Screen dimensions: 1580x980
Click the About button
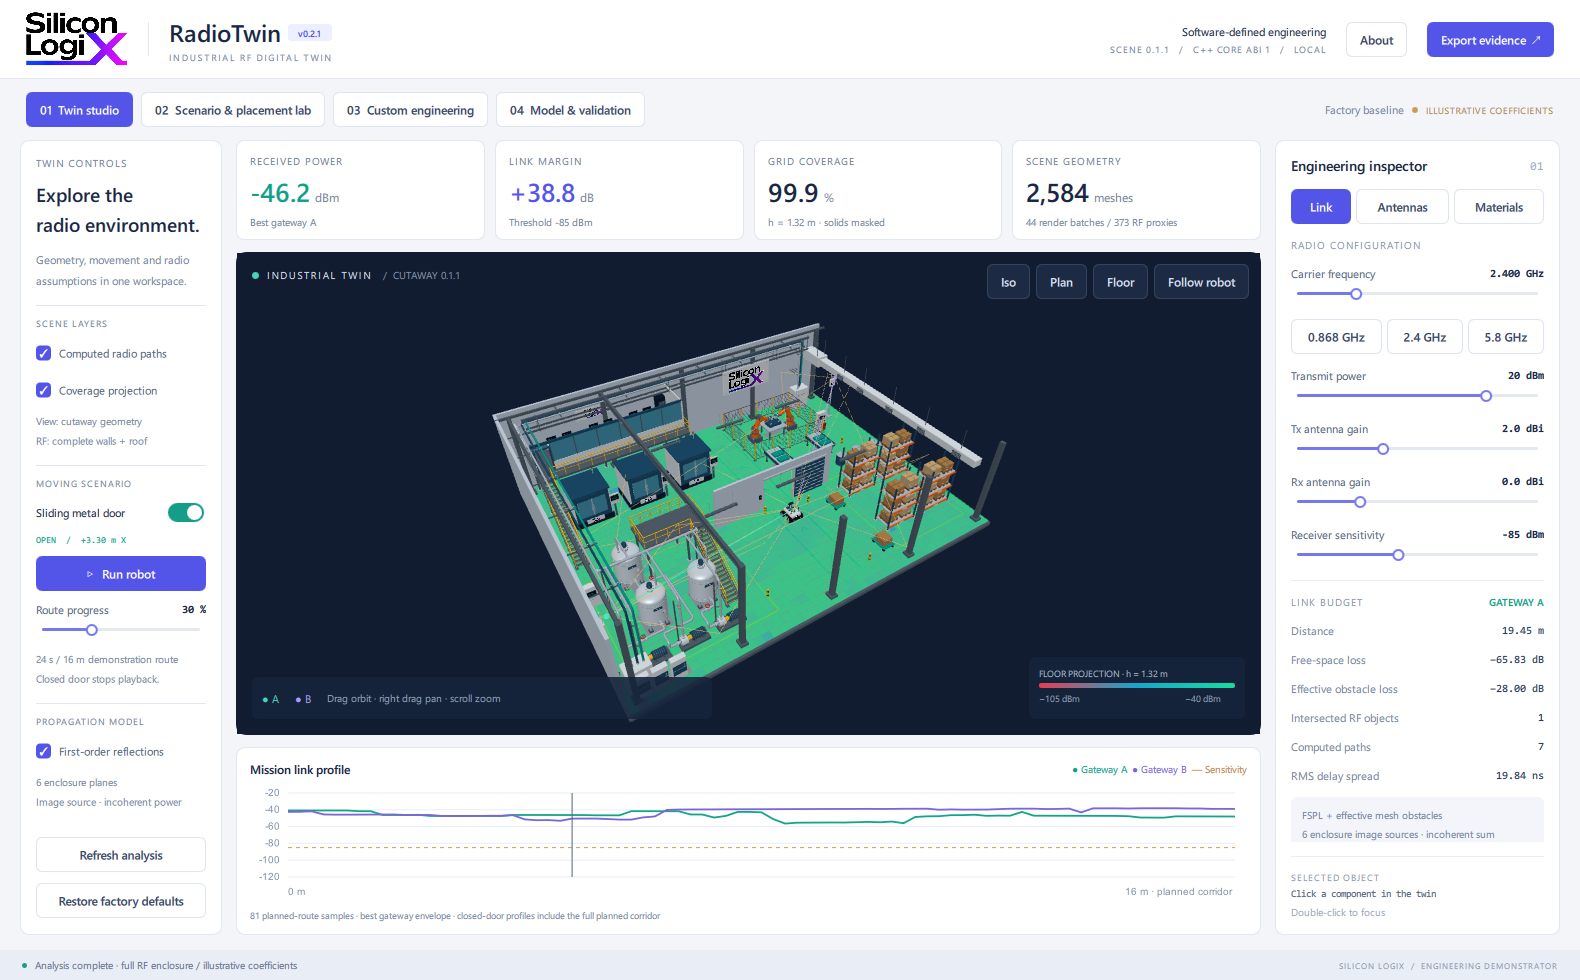pyautogui.click(x=1376, y=40)
